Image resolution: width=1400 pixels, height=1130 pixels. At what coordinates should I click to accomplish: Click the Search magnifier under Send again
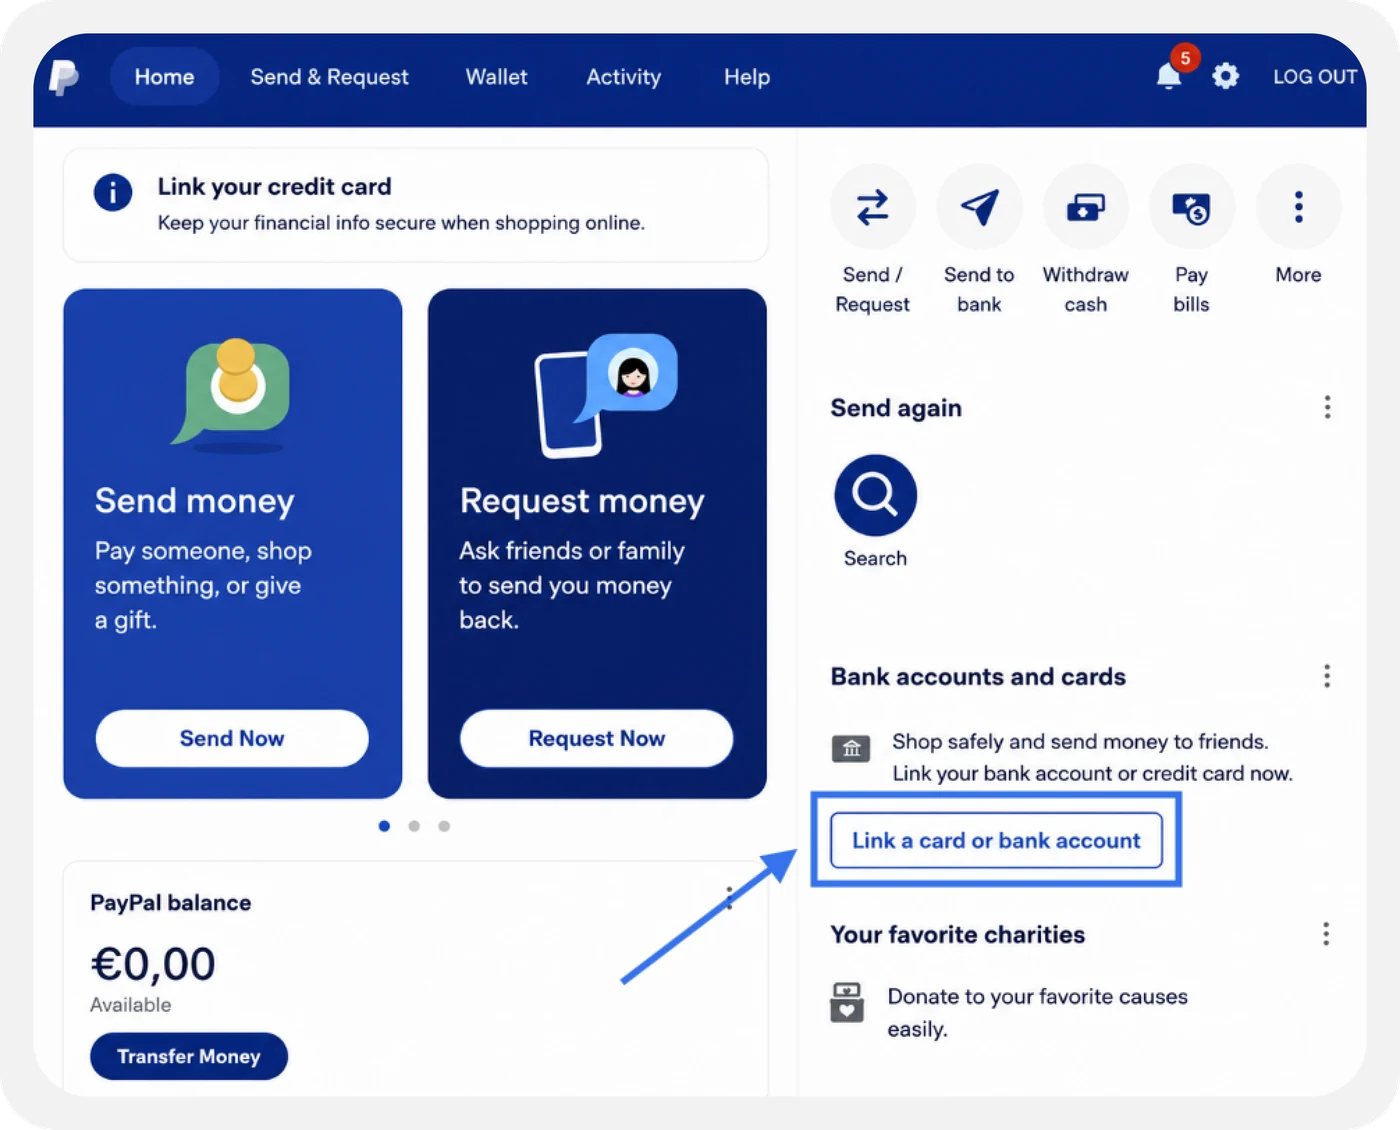pyautogui.click(x=875, y=495)
